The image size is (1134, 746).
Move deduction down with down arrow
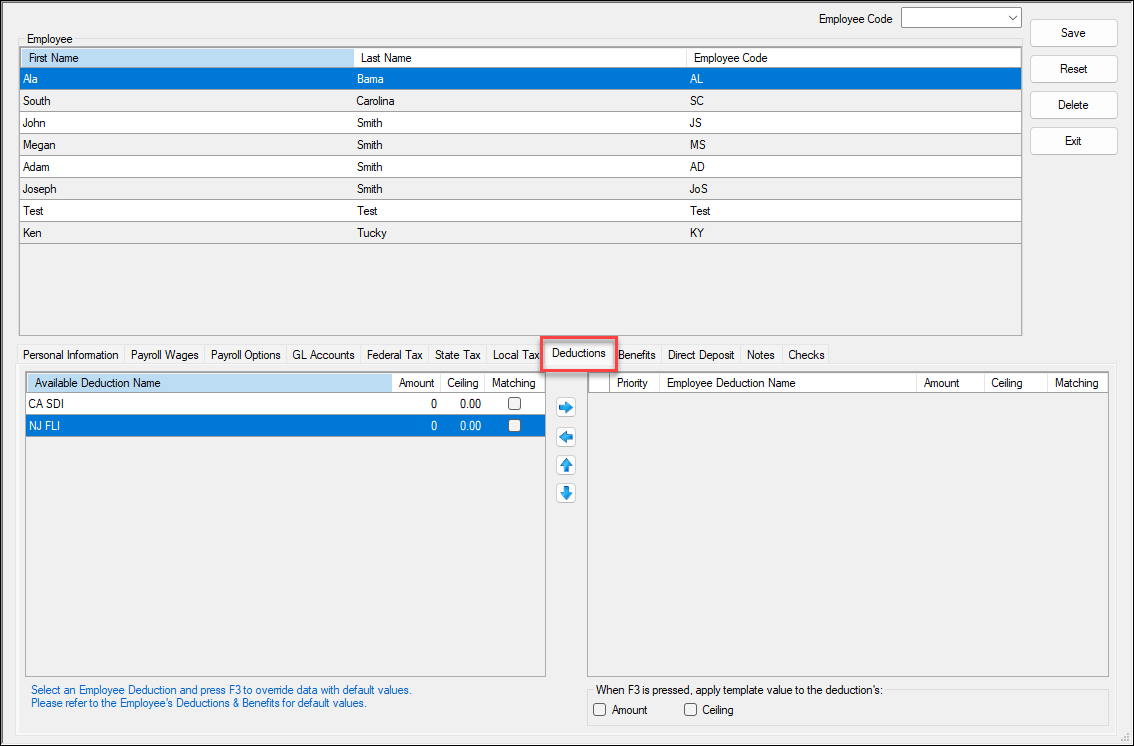click(566, 493)
